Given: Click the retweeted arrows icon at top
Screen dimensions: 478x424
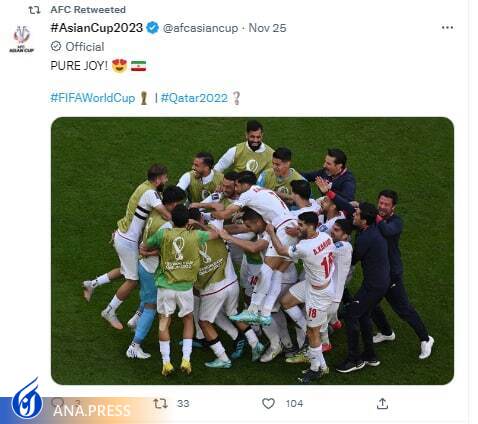Looking at the screenshot, I should [x=34, y=10].
